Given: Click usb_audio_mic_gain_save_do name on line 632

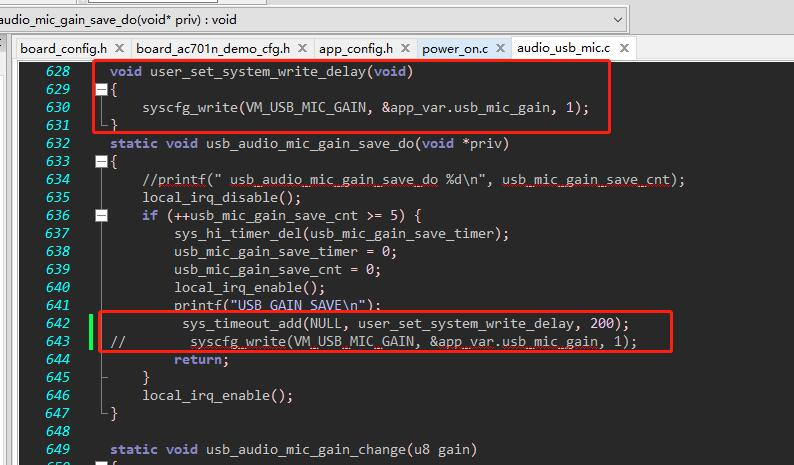Looking at the screenshot, I should click(x=309, y=144).
